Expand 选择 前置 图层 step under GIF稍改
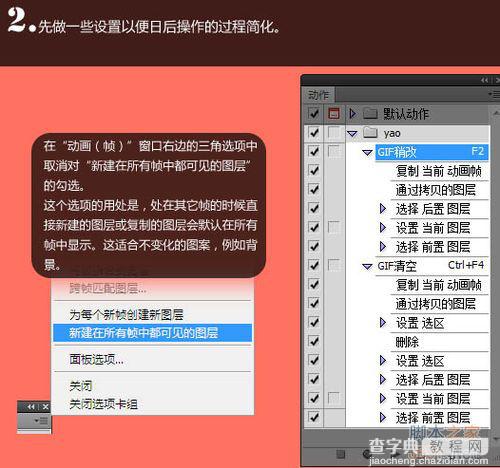Screen dimensions: 500x468 [383, 247]
